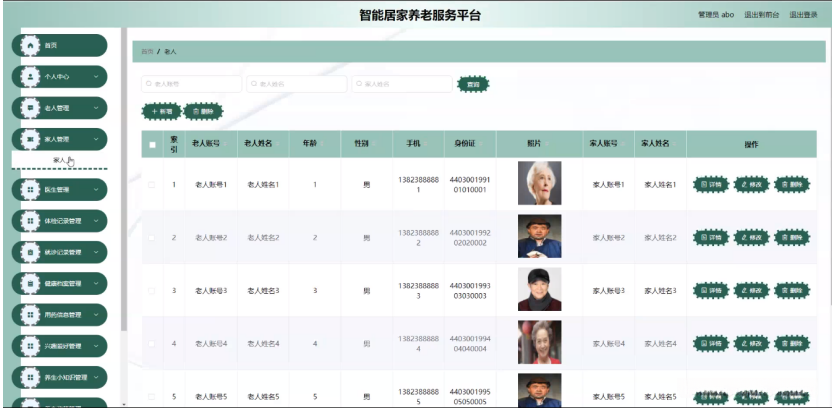Screen dimensions: 832x408
Task: Sort by the 手机 column arrows
Action: point(426,144)
